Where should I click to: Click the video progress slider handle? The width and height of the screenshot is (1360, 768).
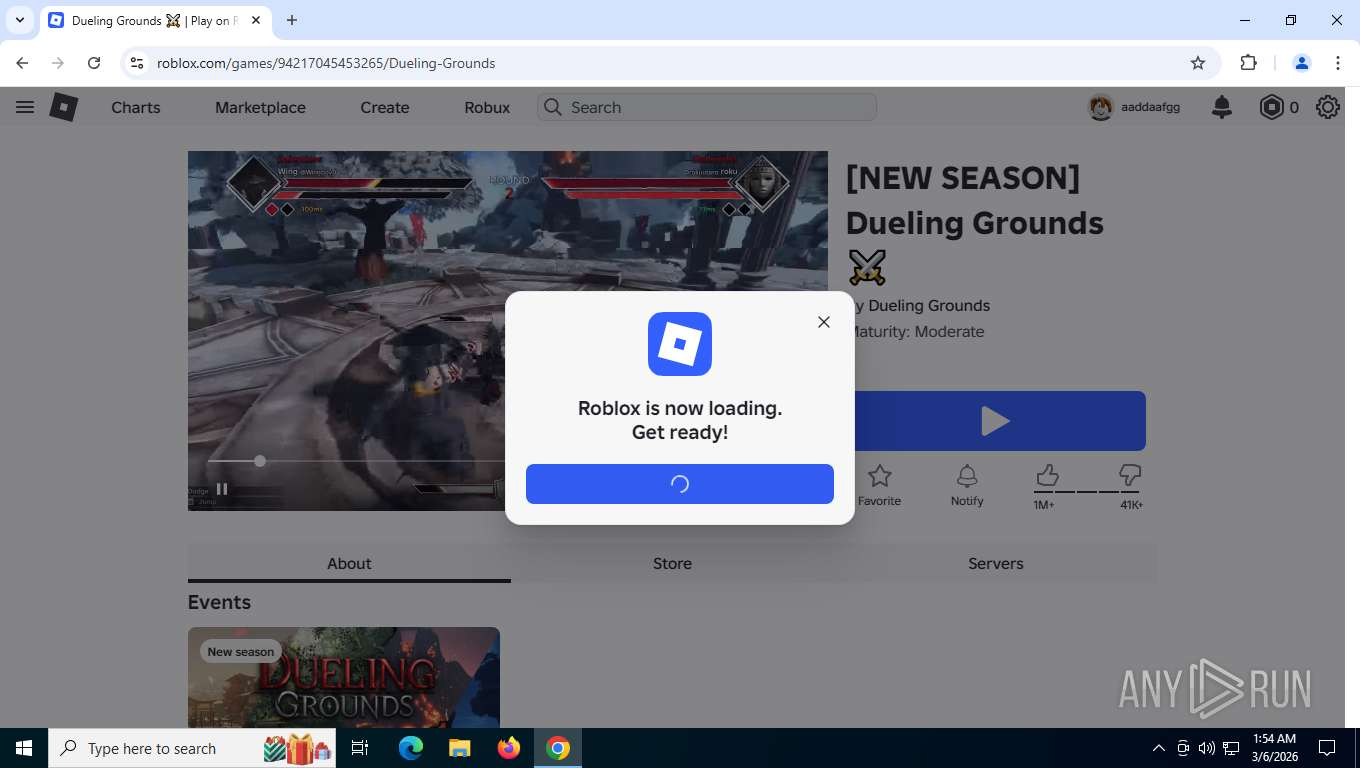click(260, 461)
